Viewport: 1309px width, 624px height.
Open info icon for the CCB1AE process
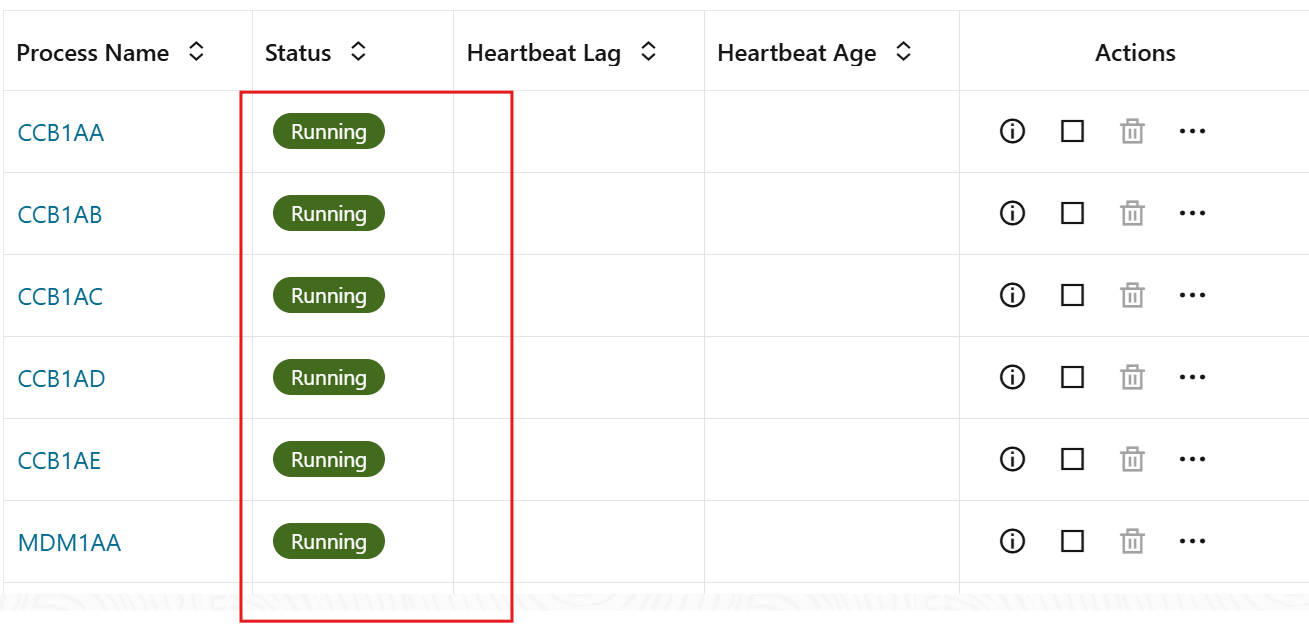pos(1011,459)
